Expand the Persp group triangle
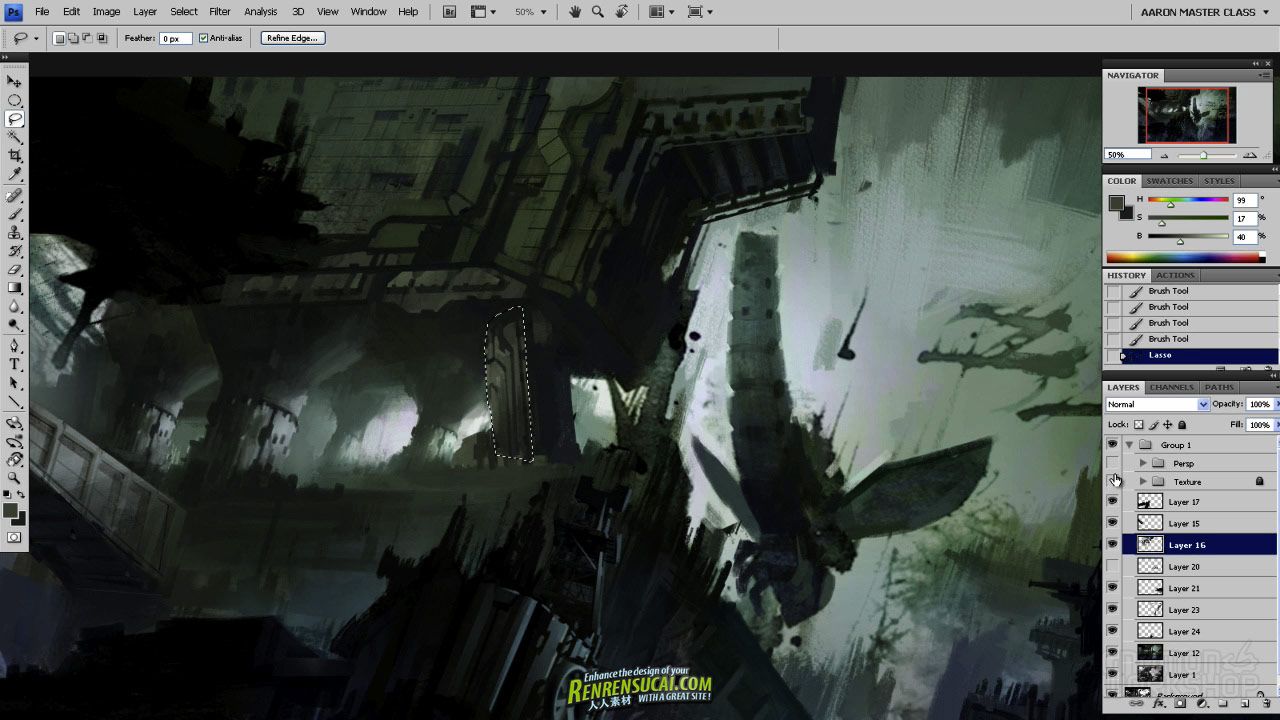This screenshot has height=720, width=1280. 1143,463
